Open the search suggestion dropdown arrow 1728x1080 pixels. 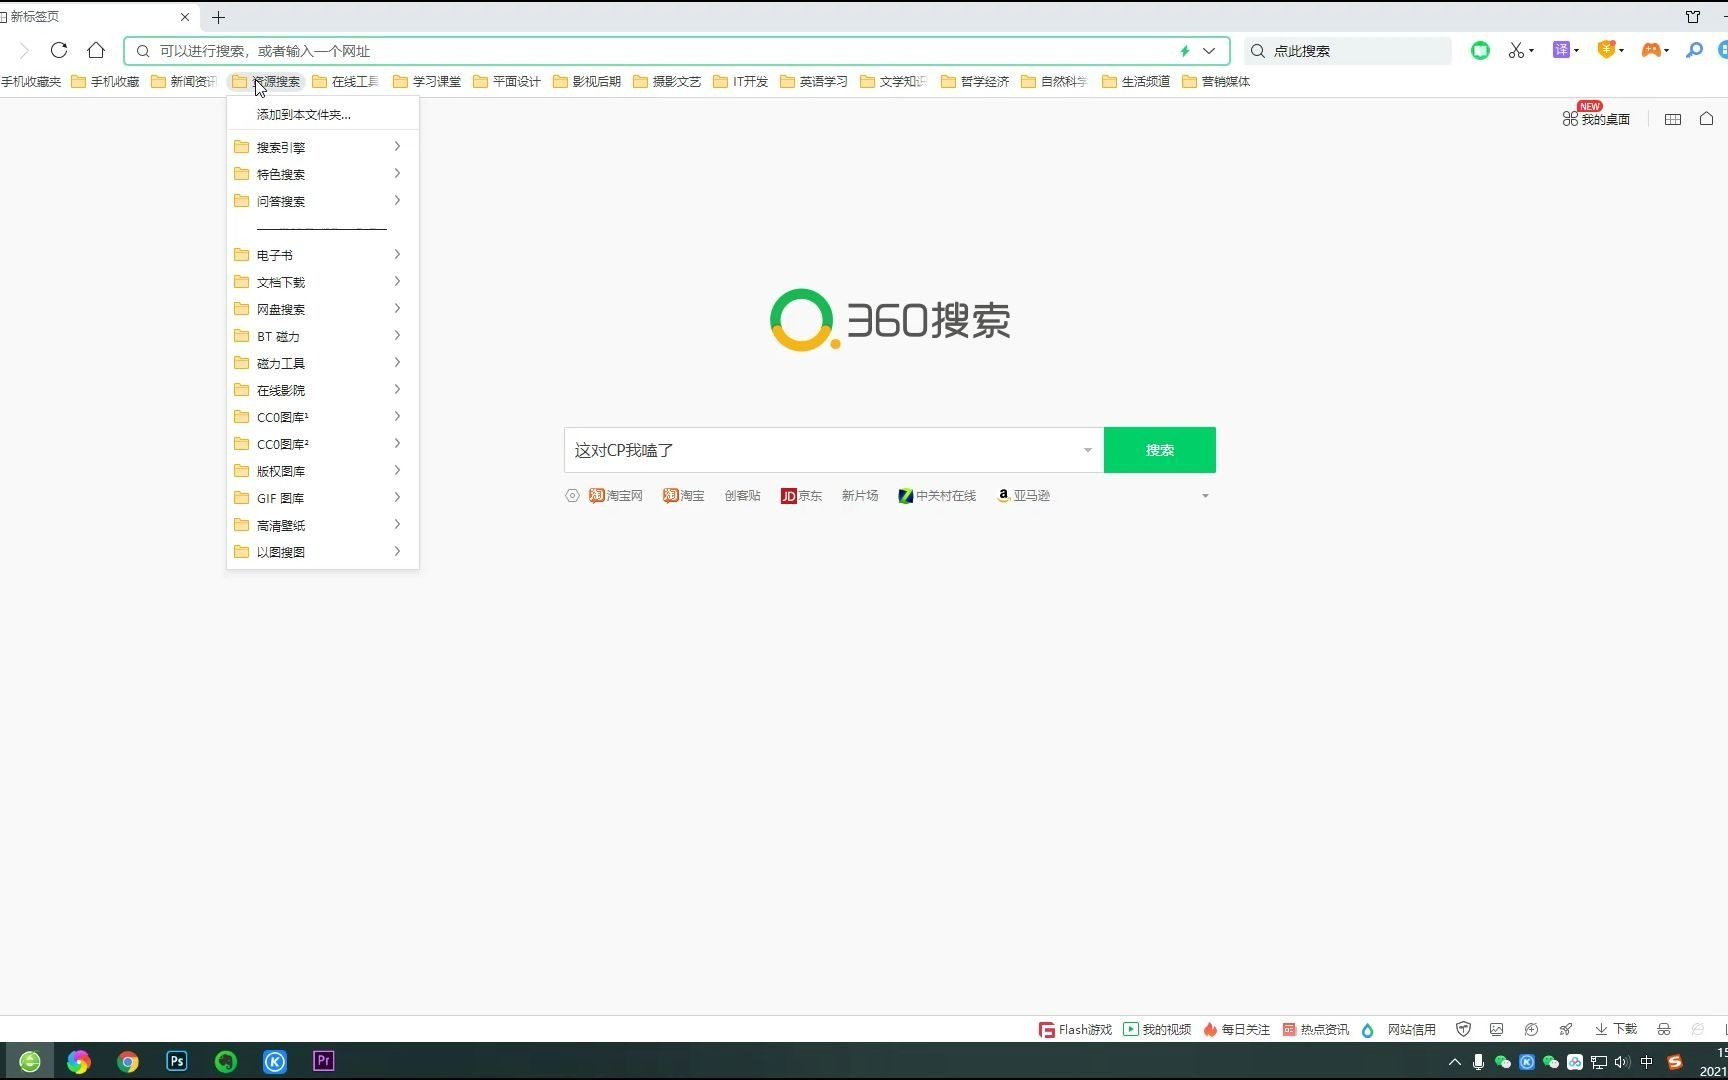[x=1087, y=450]
